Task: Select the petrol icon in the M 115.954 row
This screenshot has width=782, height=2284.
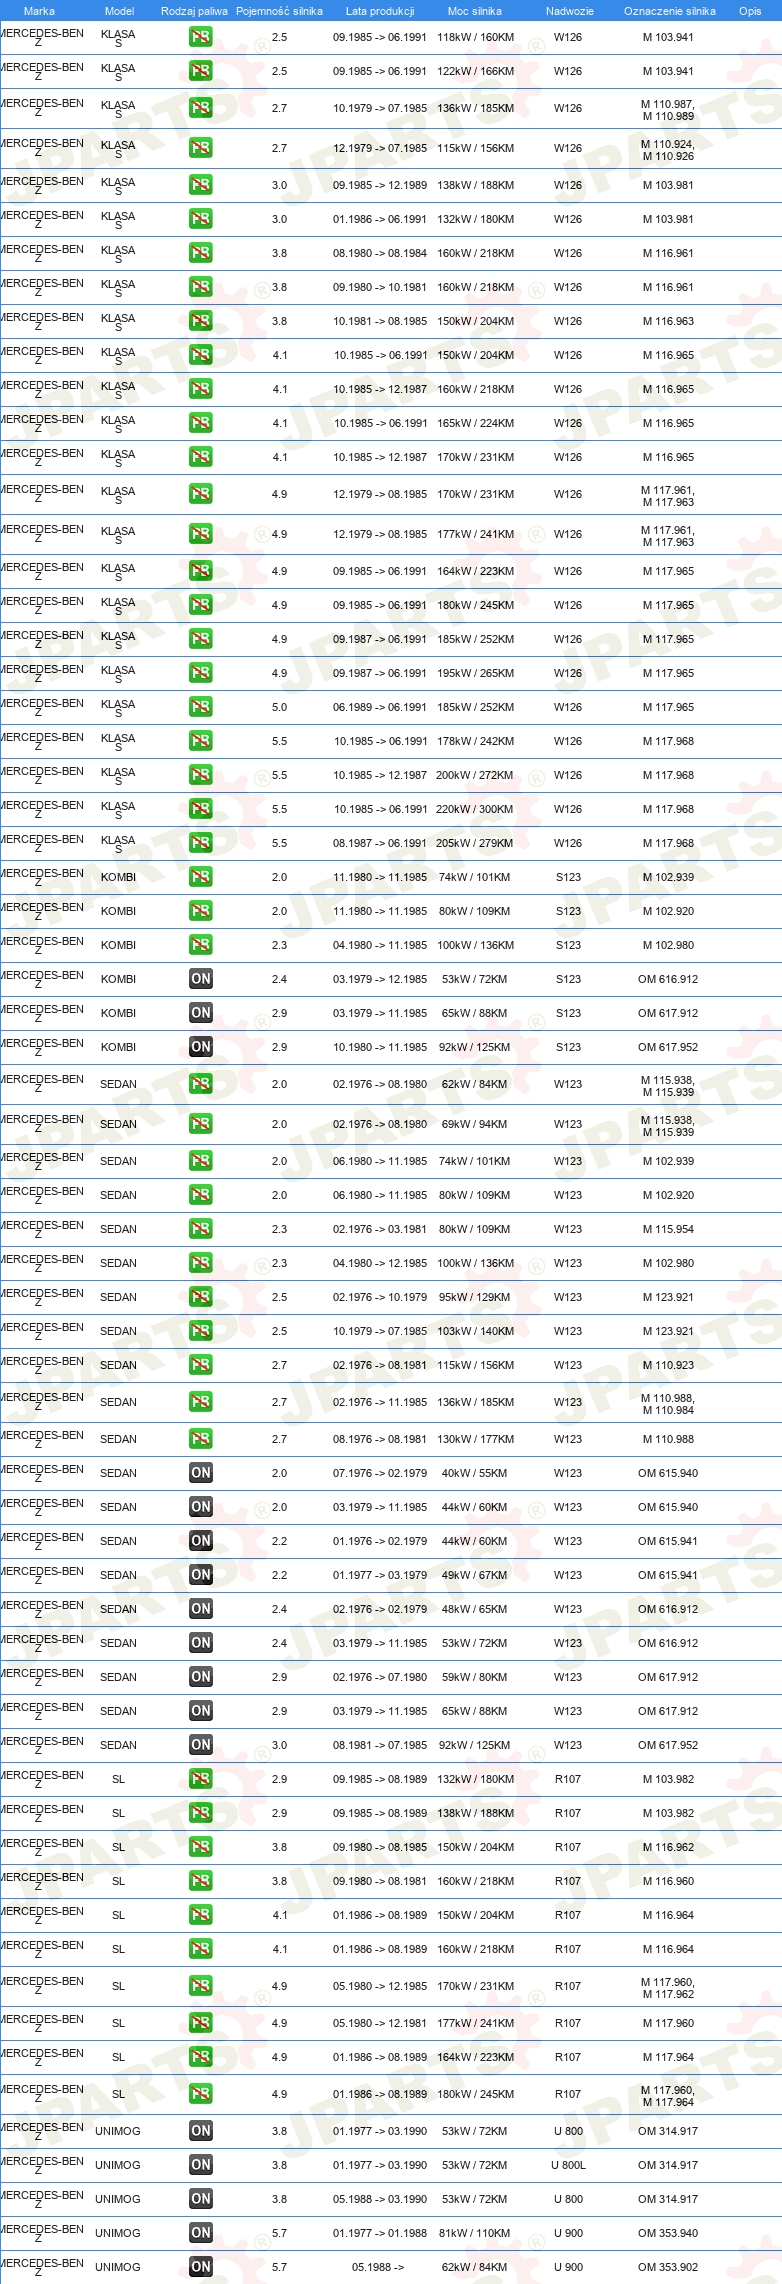Action: 201,1229
